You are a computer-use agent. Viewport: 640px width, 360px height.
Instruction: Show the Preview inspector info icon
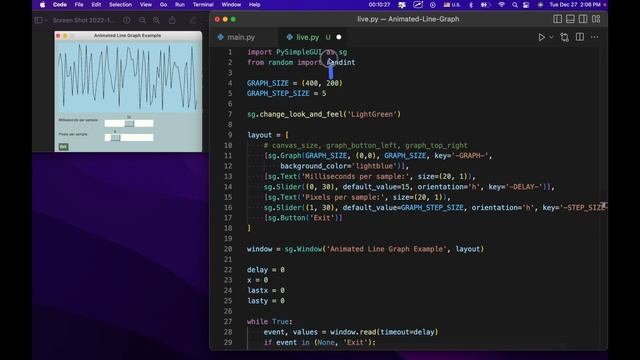click(127, 20)
